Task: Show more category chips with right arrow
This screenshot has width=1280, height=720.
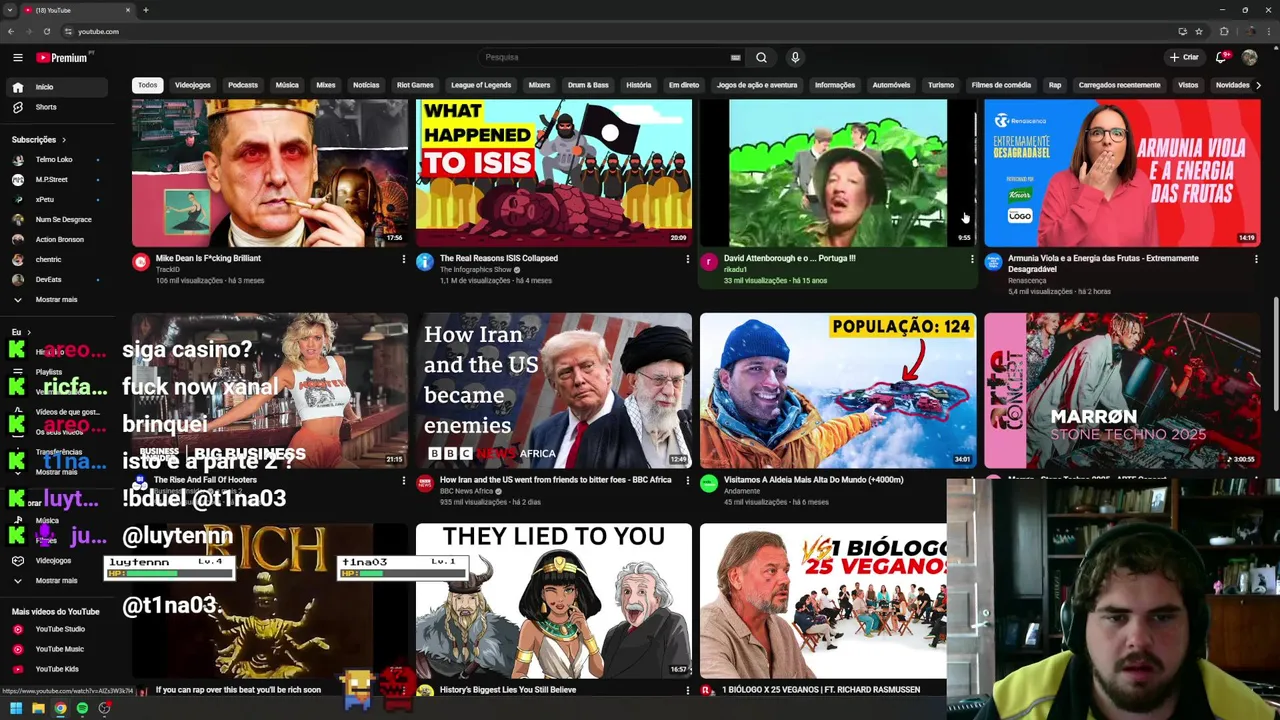Action: coord(1258,85)
